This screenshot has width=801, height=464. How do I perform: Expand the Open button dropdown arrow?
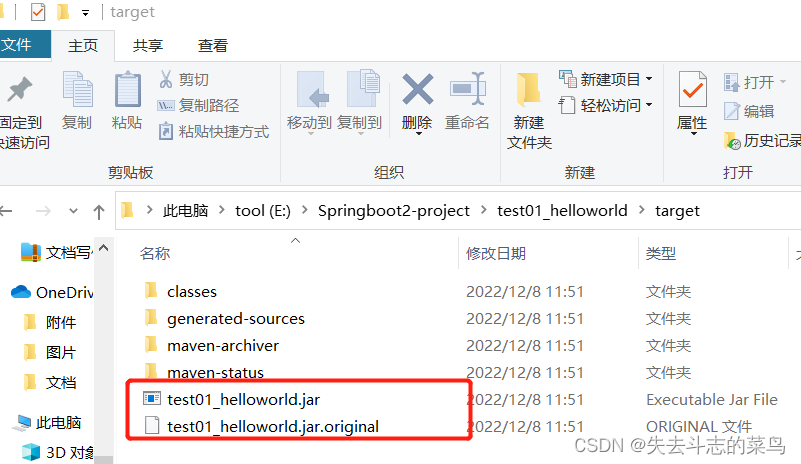tap(783, 82)
